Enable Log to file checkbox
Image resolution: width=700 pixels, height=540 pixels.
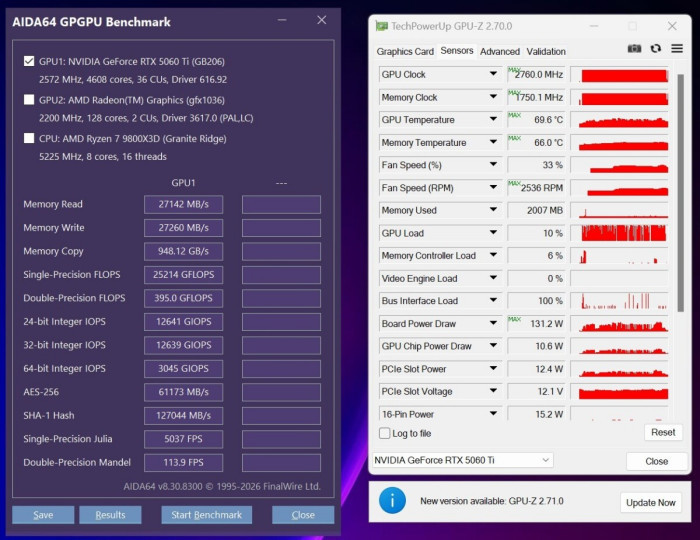tap(384, 433)
